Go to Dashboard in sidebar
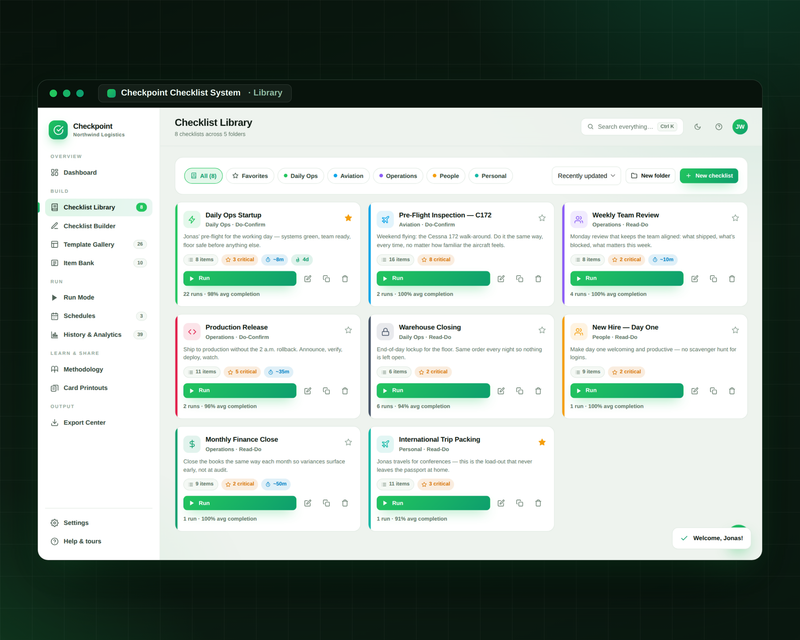 point(98,173)
